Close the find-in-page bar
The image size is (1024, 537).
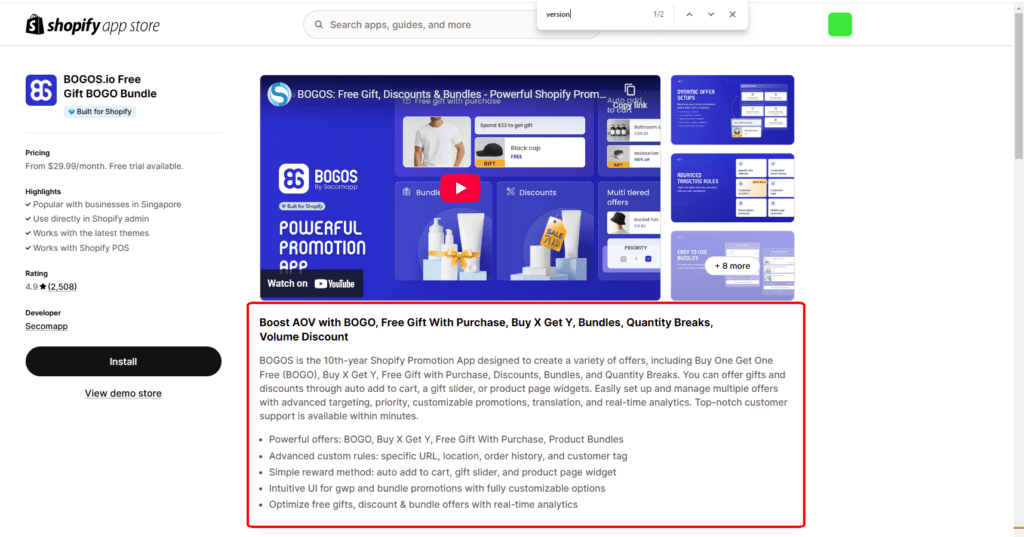point(733,15)
